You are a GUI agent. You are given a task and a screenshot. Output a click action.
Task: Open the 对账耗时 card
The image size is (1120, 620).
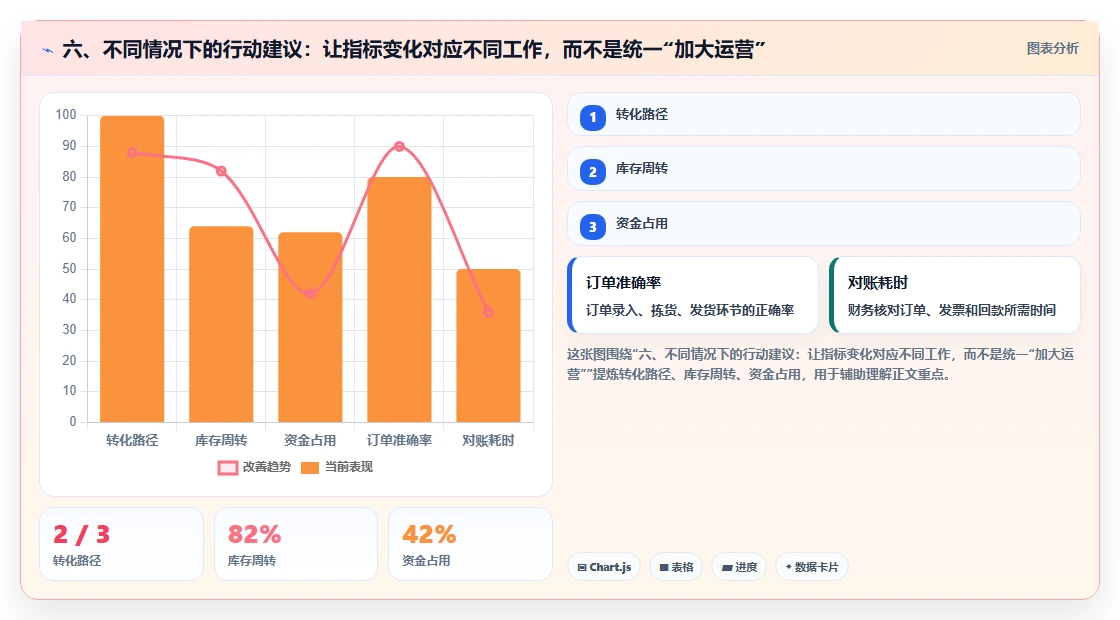click(x=955, y=295)
